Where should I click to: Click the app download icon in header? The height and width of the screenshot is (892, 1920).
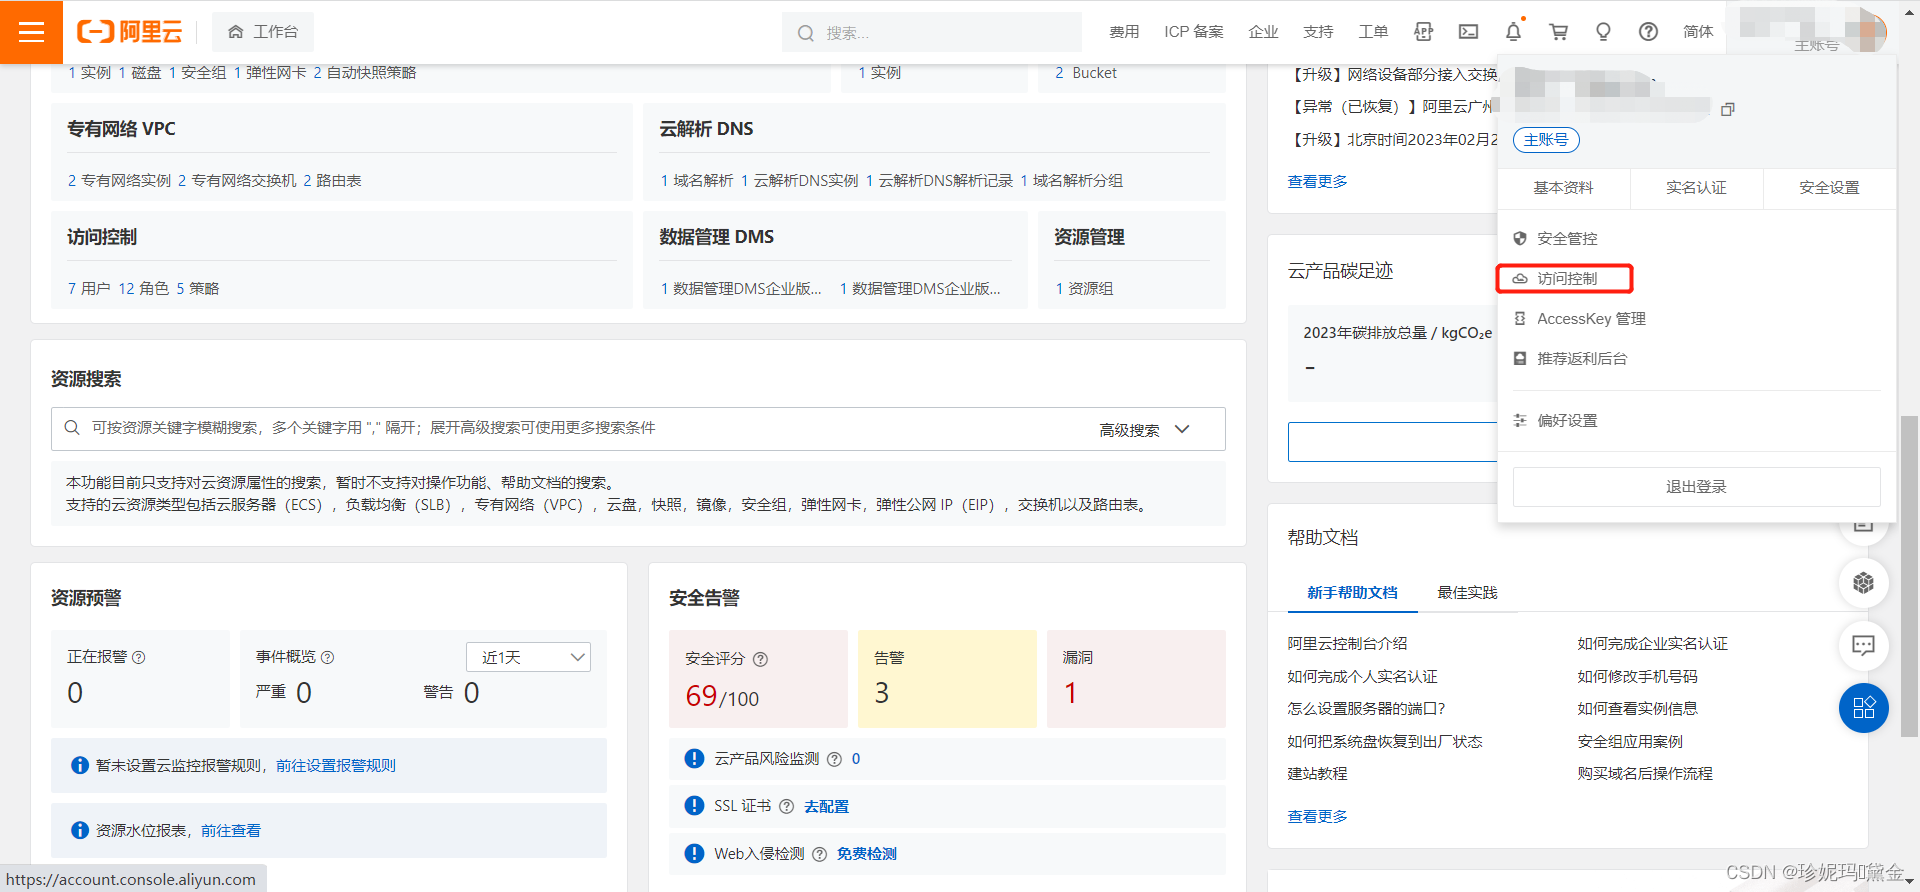pos(1424,32)
